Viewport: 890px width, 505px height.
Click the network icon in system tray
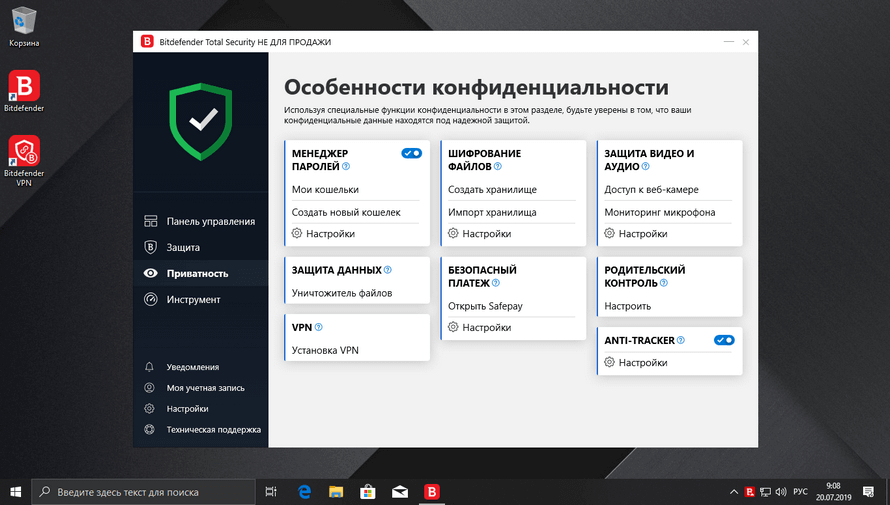click(x=765, y=492)
